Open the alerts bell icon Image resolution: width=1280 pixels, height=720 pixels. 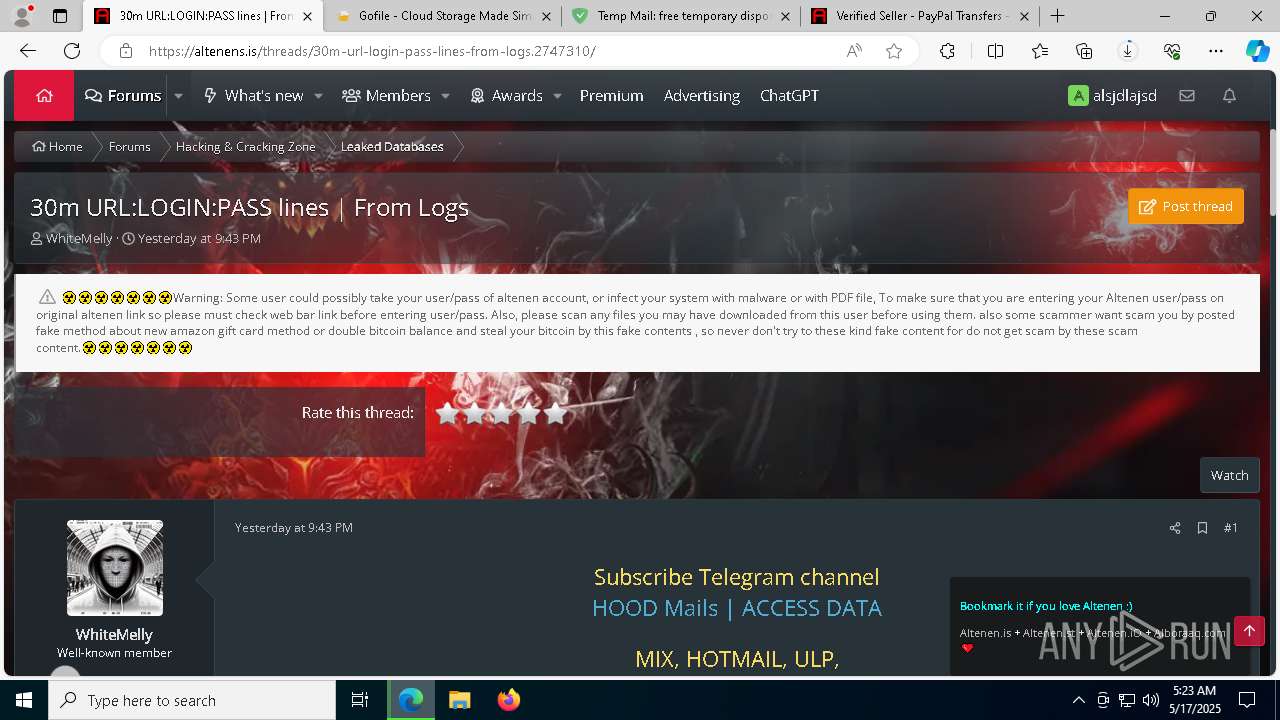point(1229,96)
